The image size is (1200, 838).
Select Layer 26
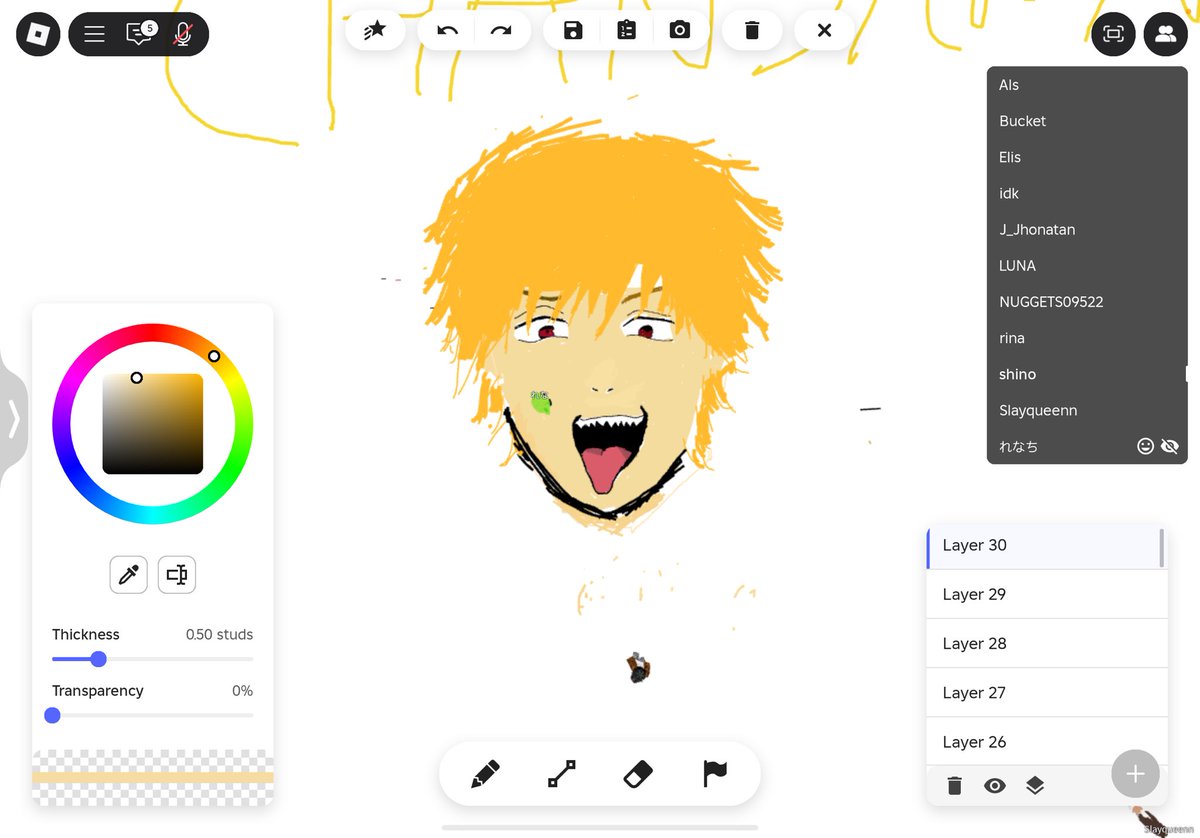[x=1047, y=741]
